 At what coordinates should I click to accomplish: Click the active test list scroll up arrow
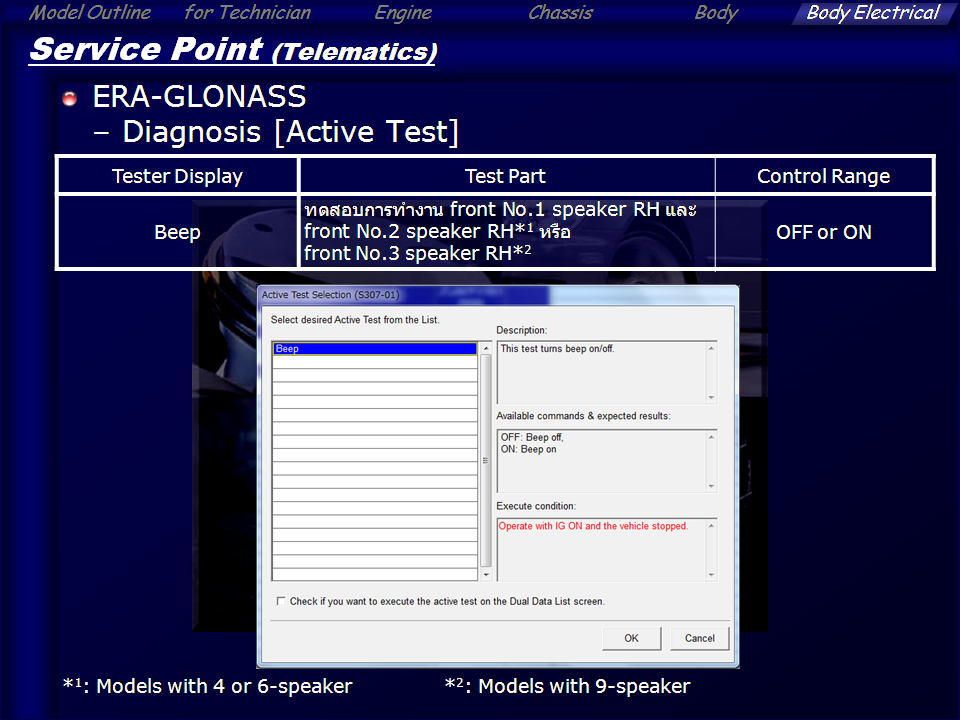tap(486, 348)
